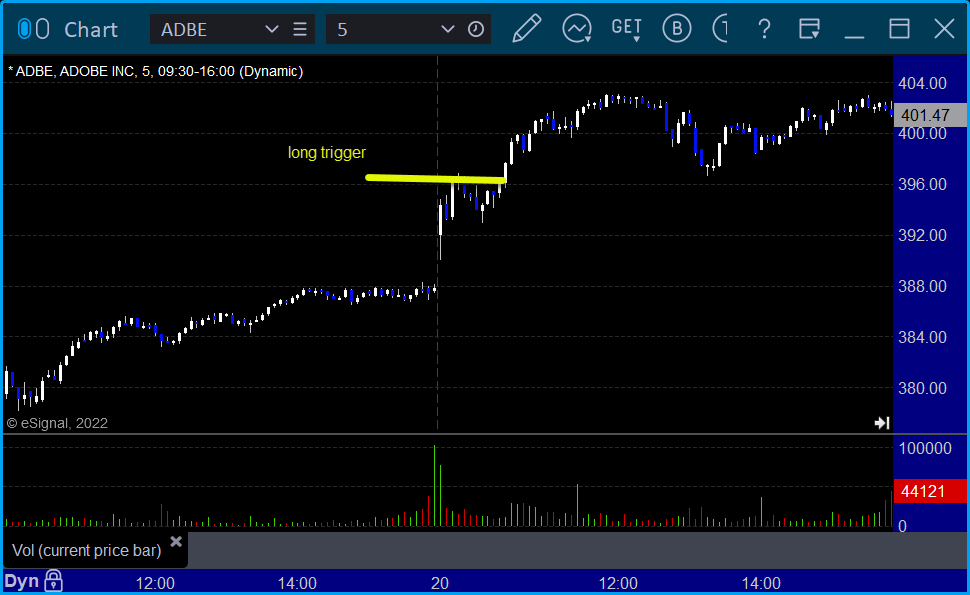Click the 404.00 price axis label
The width and height of the screenshot is (970, 595).
(x=922, y=83)
